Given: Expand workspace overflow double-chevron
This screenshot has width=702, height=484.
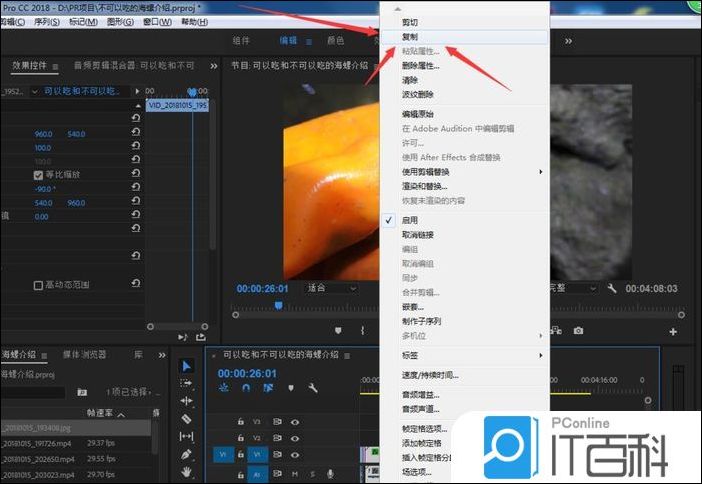Looking at the screenshot, I should click(x=568, y=41).
